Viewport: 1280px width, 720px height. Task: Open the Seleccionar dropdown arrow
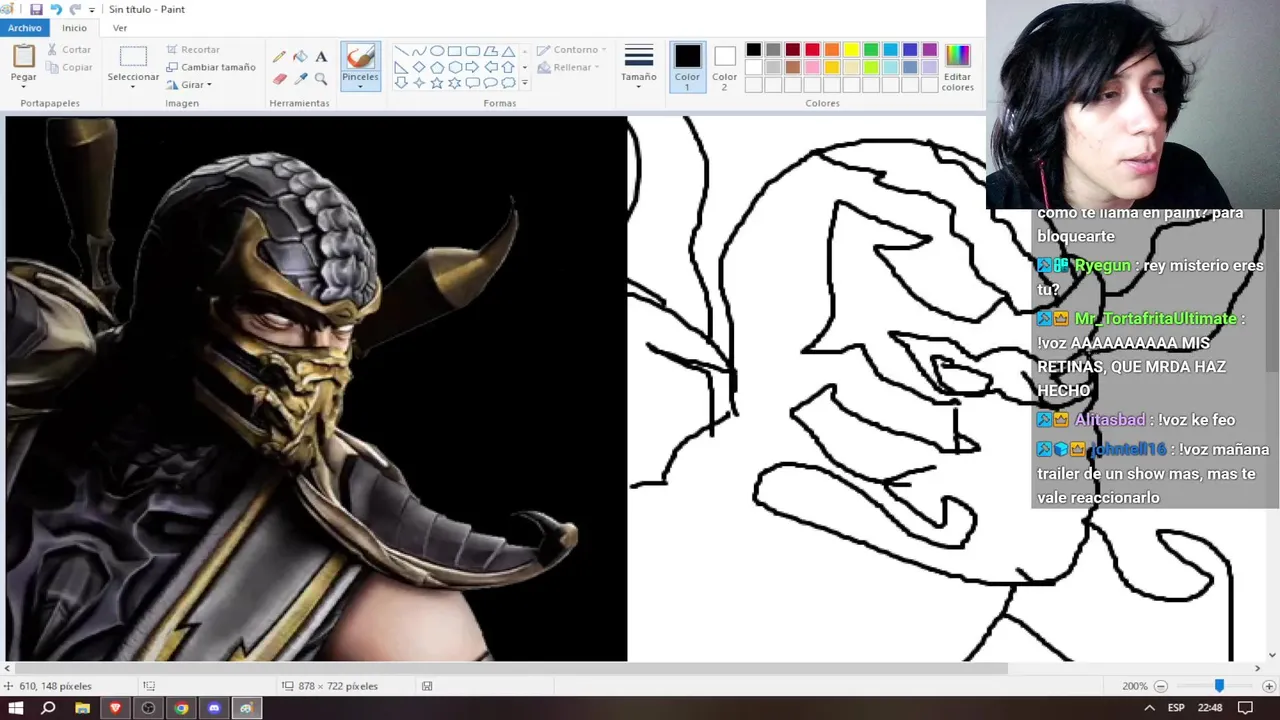click(x=133, y=87)
